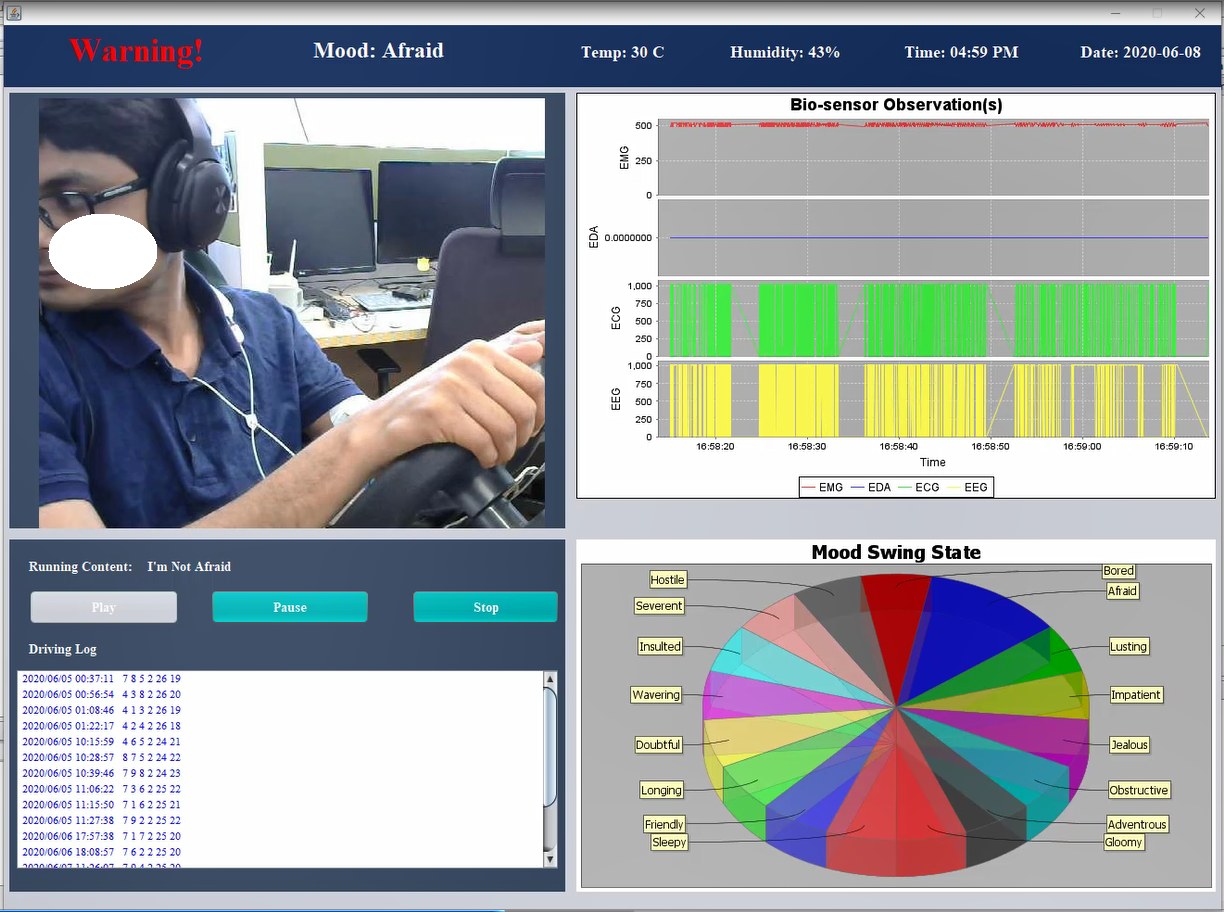Click the Java app icon in title bar
The width and height of the screenshot is (1224, 912).
coord(14,12)
